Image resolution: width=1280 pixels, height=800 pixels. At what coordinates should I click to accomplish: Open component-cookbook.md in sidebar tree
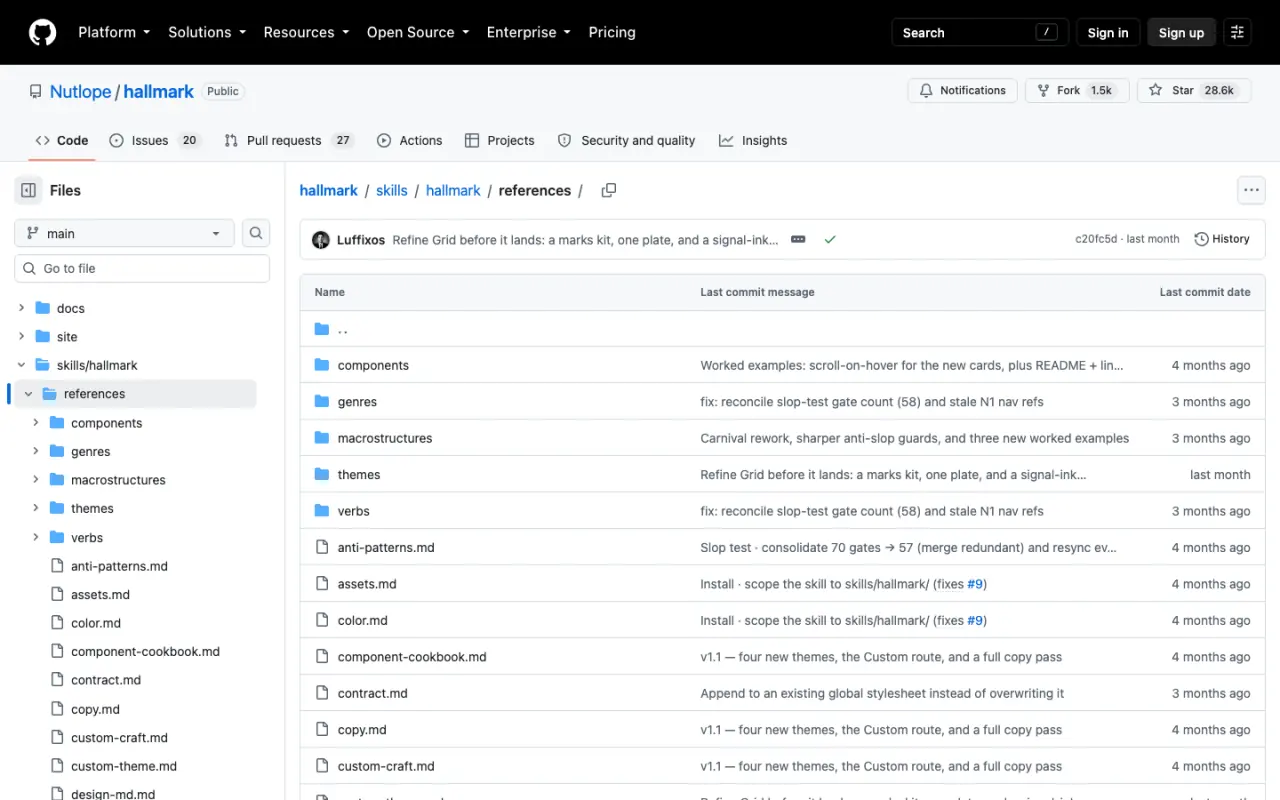pos(145,651)
